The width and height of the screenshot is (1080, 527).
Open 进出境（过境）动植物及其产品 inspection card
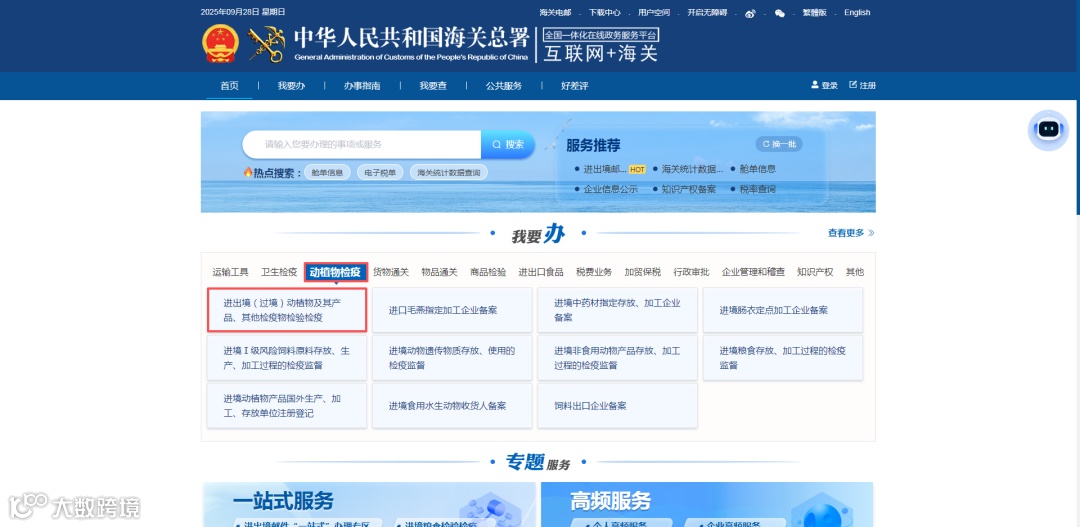(287, 310)
